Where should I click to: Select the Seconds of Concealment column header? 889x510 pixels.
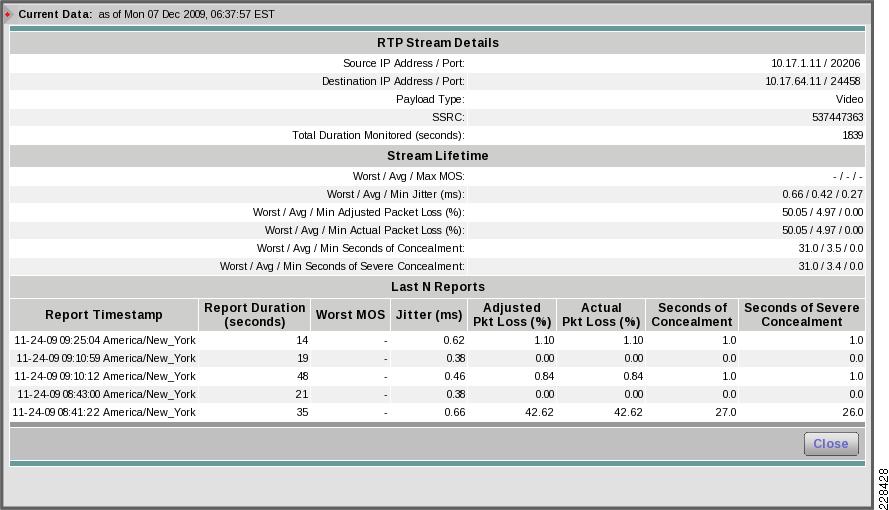tap(692, 315)
